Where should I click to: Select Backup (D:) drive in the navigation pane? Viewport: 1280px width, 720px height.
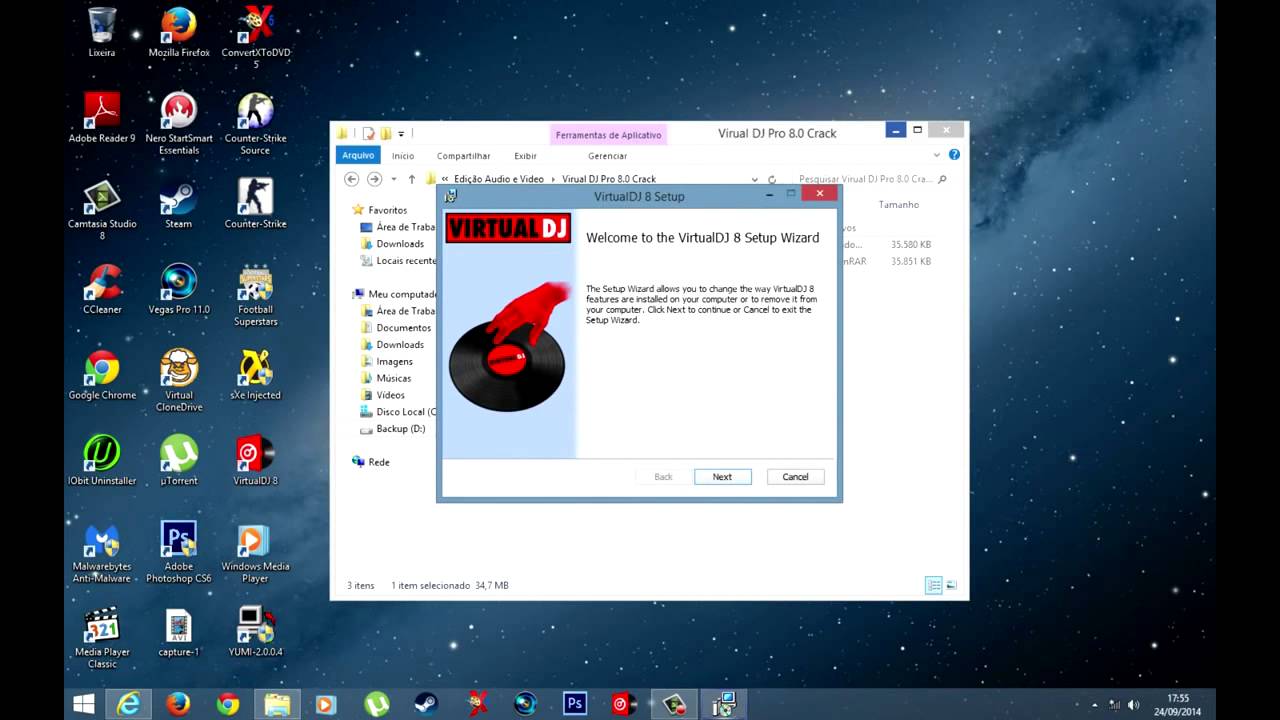pos(400,429)
